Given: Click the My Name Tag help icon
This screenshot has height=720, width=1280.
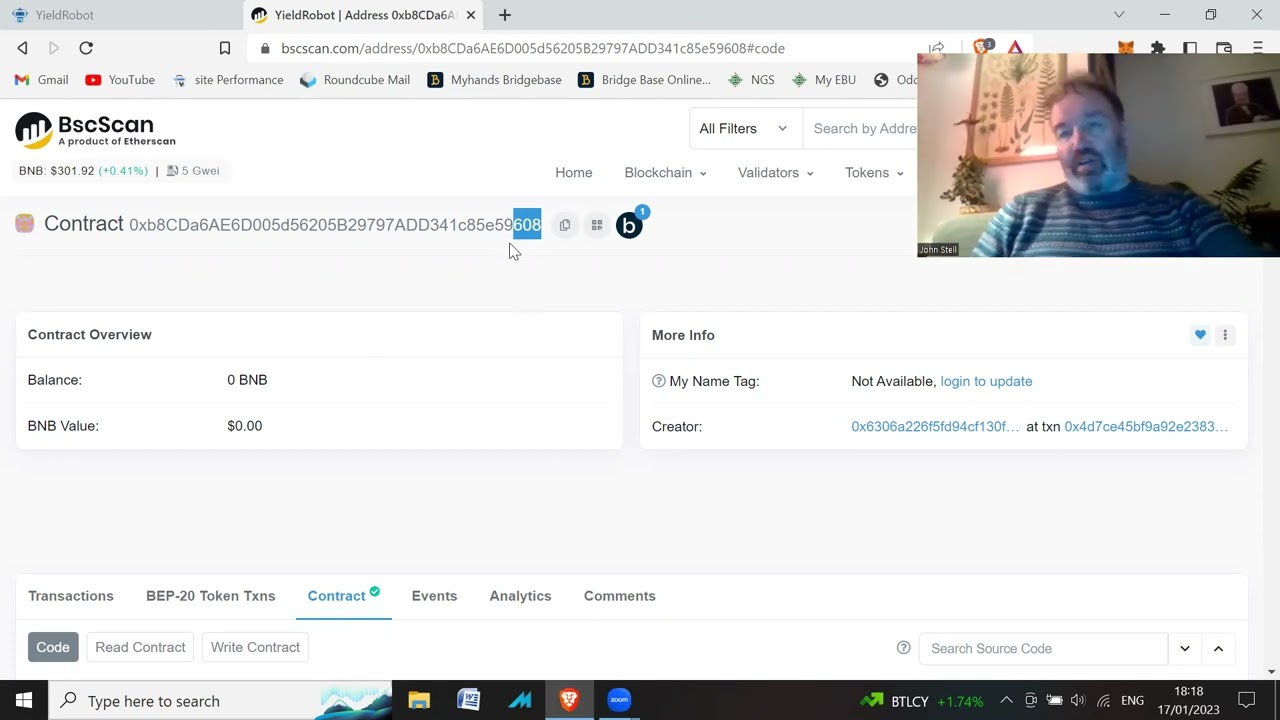Looking at the screenshot, I should click(659, 381).
